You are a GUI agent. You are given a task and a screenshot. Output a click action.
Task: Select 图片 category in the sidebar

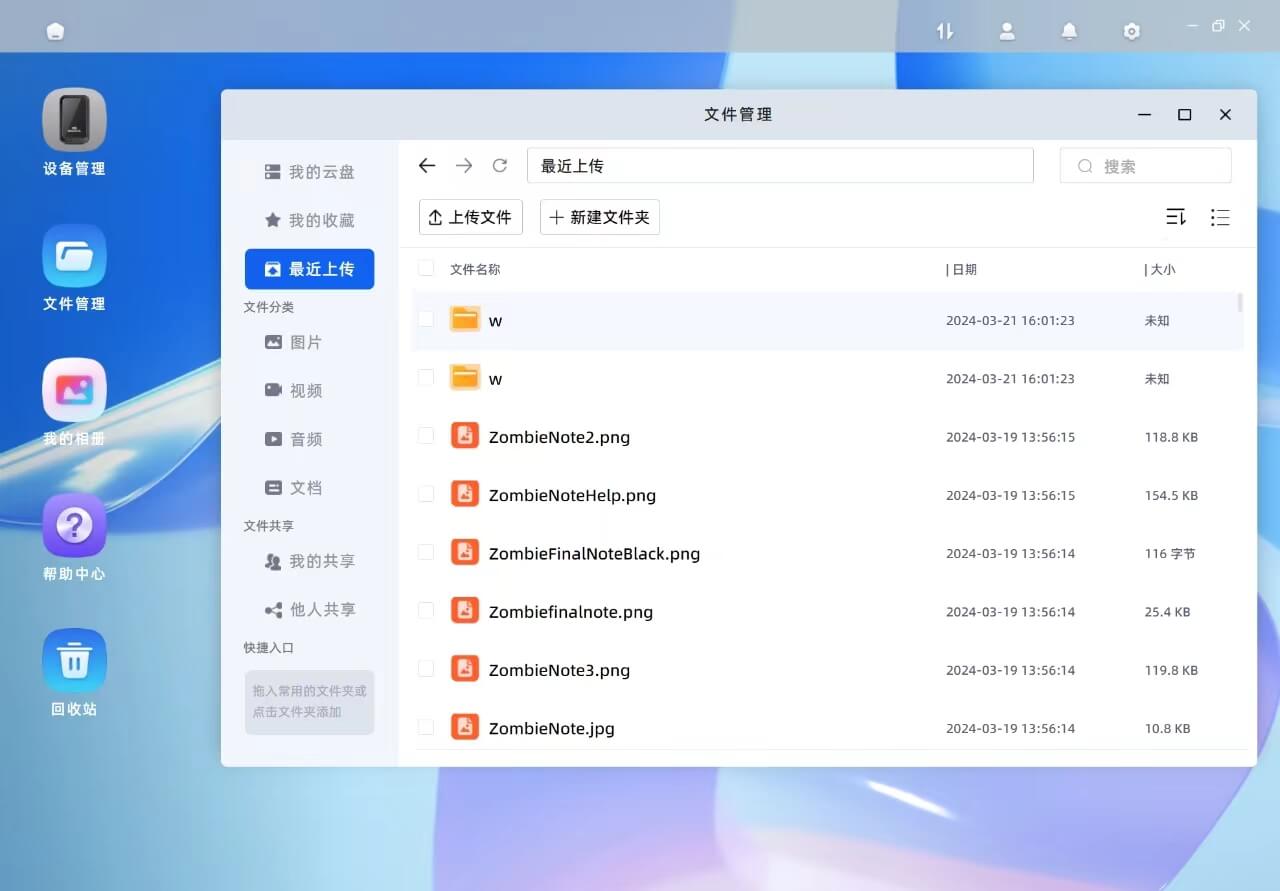[x=294, y=342]
